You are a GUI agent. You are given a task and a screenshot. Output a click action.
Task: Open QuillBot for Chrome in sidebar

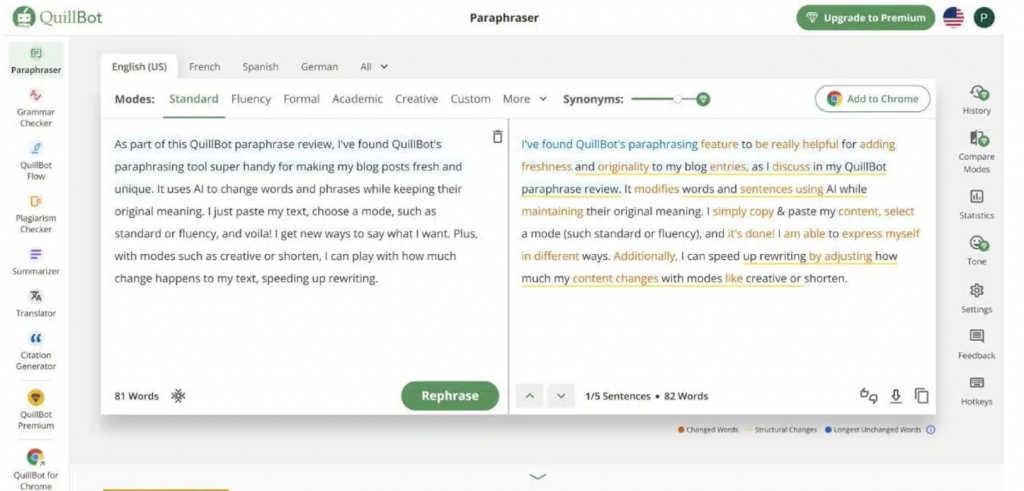[x=36, y=469]
